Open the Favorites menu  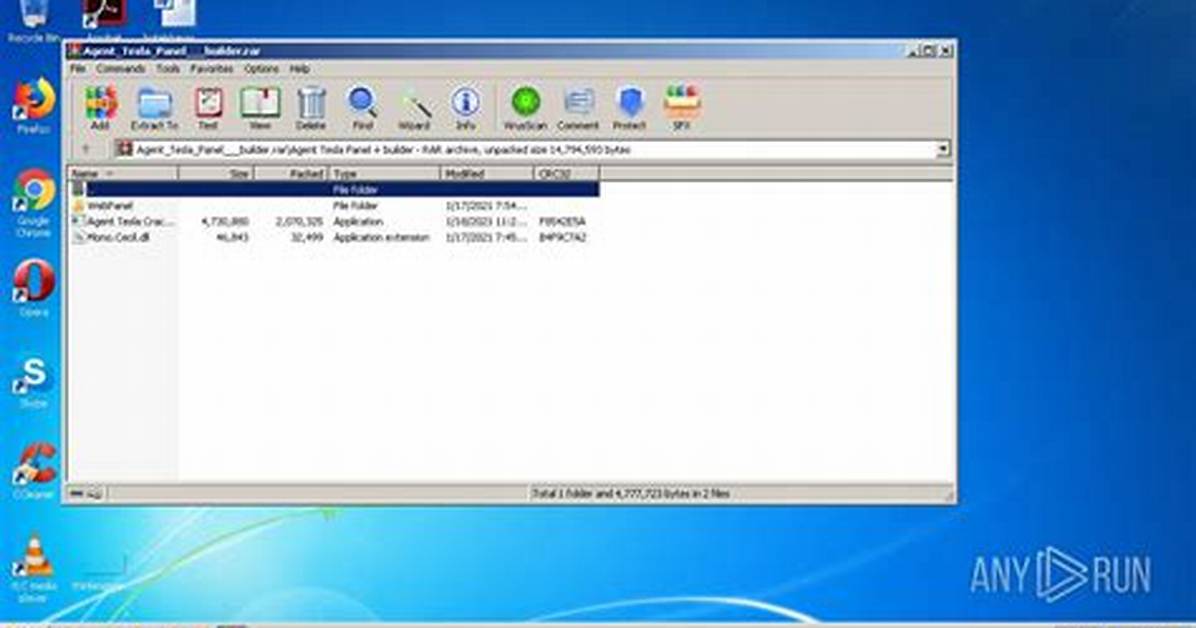click(x=211, y=69)
